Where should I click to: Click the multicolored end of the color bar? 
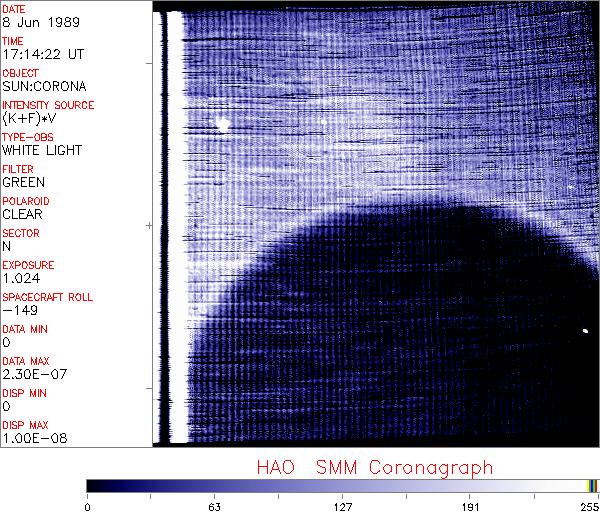(x=592, y=486)
